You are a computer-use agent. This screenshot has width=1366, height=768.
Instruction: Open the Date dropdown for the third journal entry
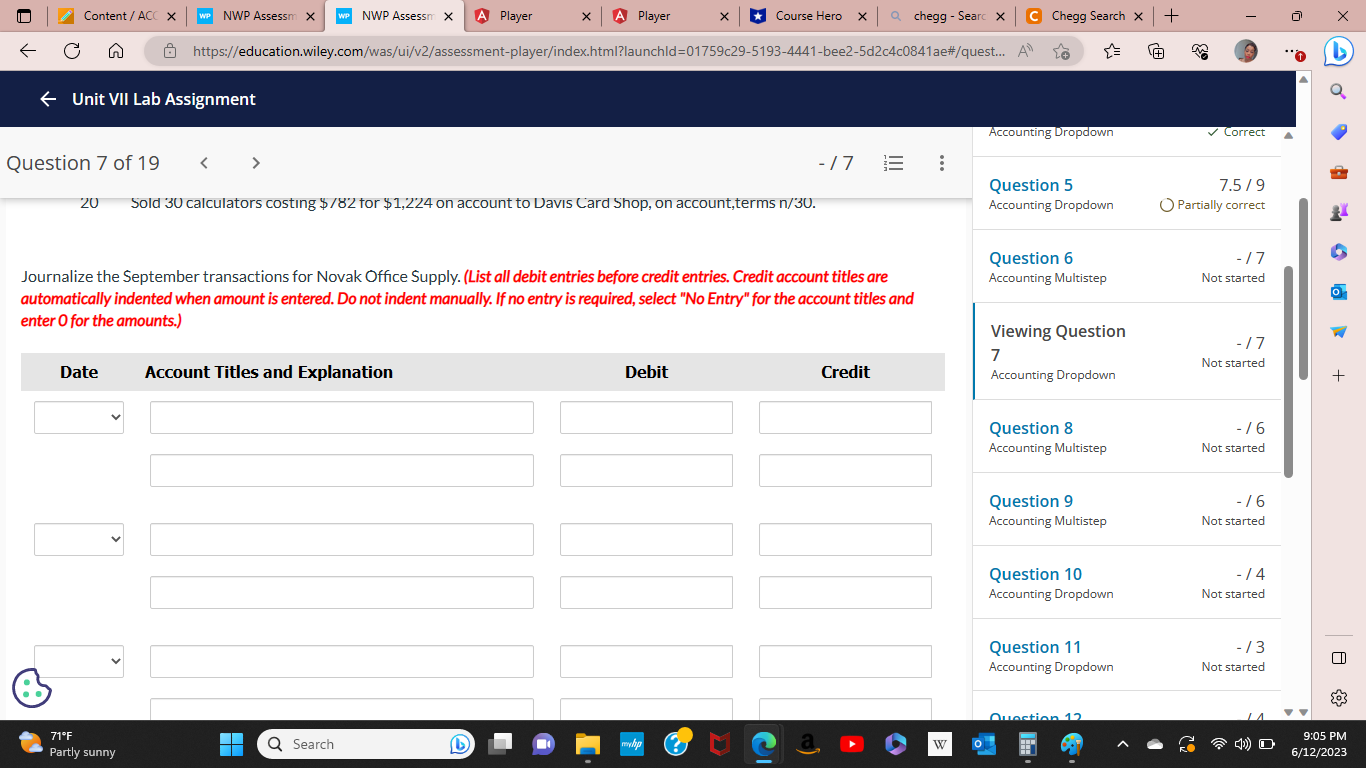pyautogui.click(x=79, y=661)
